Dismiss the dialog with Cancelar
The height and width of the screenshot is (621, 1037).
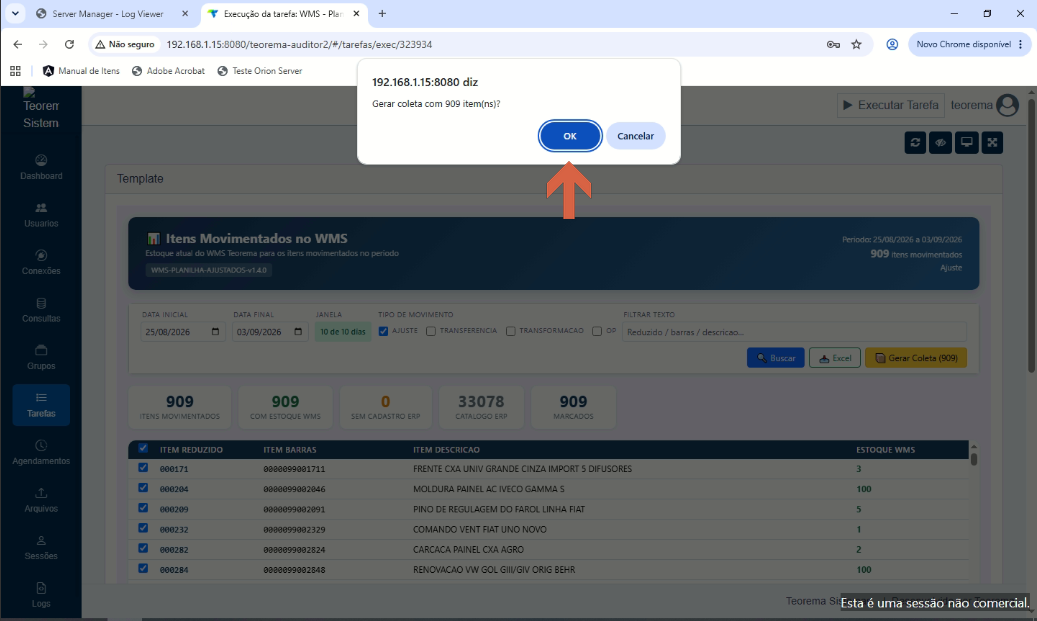point(635,136)
